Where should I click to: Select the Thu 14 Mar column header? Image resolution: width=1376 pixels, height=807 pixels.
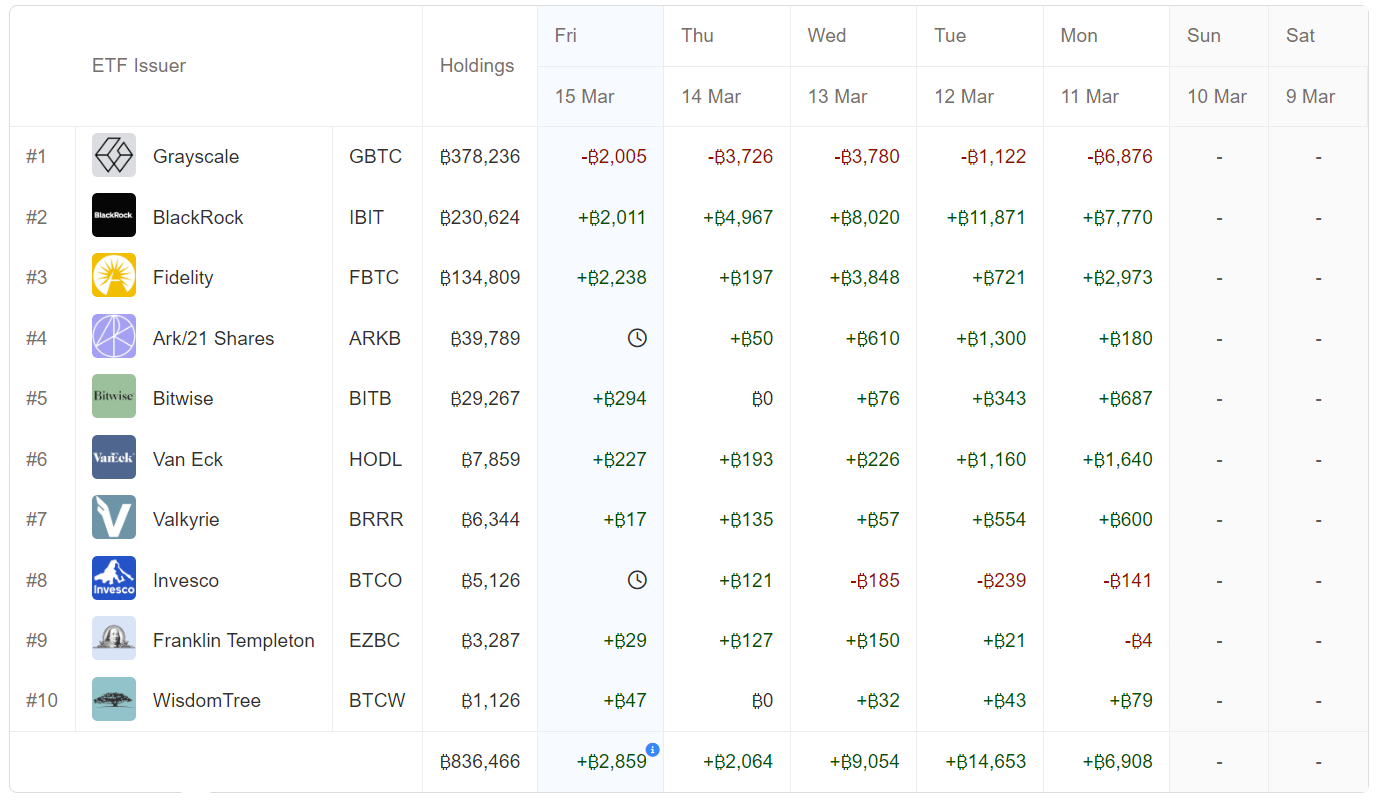tap(726, 66)
